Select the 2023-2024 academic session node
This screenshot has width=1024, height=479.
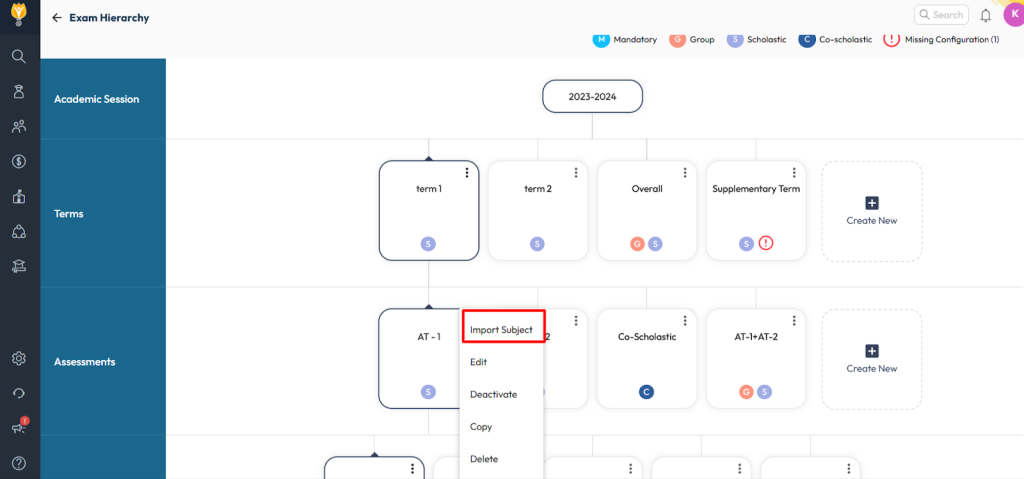[592, 97]
